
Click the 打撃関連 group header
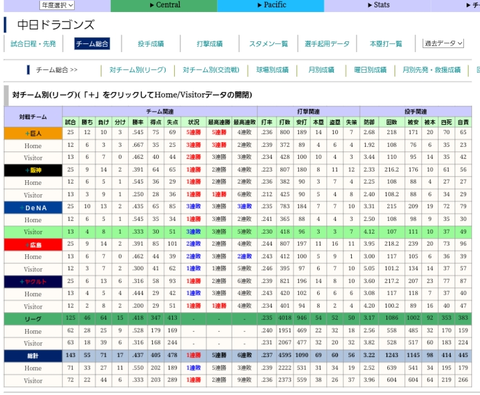click(309, 112)
